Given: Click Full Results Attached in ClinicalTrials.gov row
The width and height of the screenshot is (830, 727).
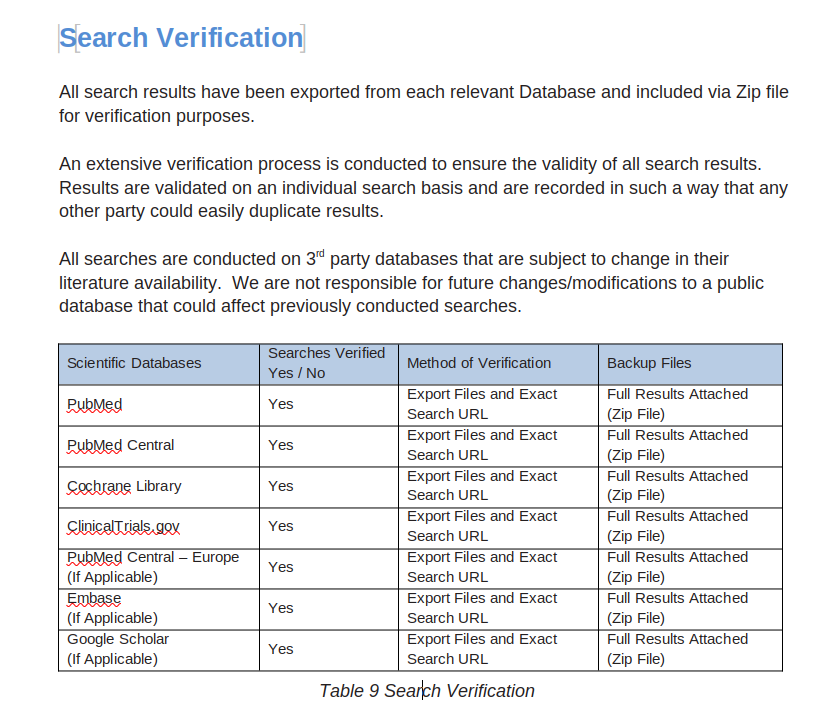Looking at the screenshot, I should 677,526.
